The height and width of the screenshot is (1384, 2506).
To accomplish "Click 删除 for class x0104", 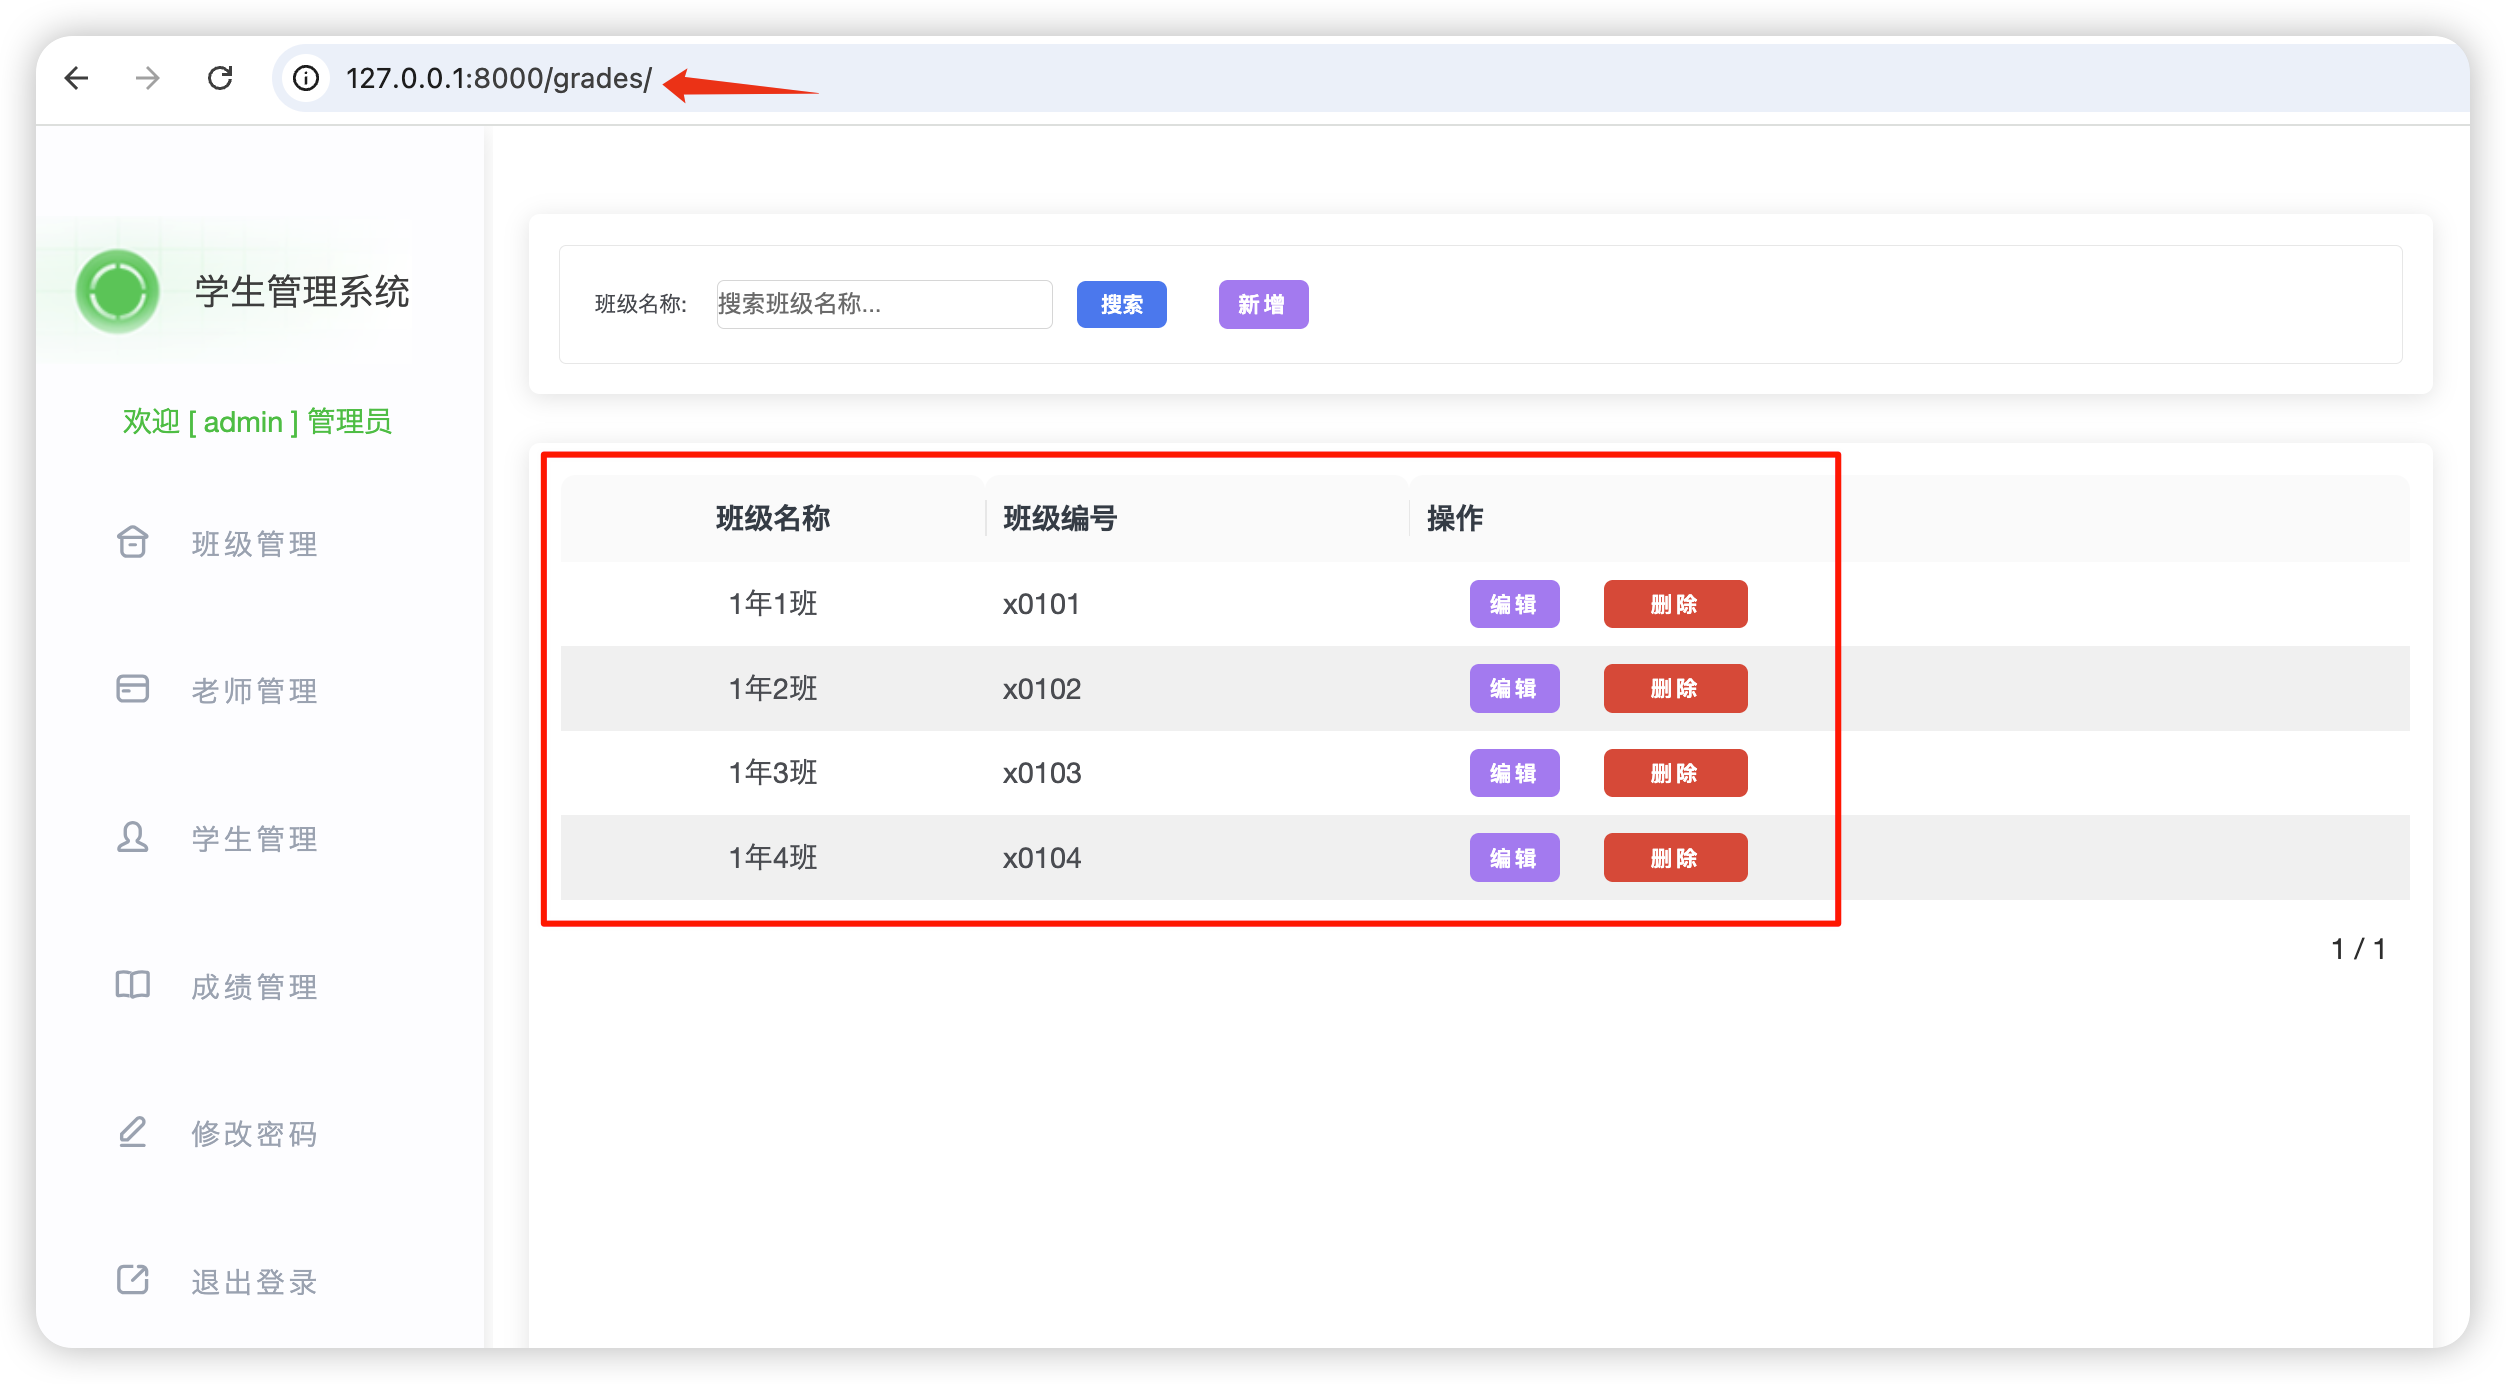I will (x=1675, y=858).
